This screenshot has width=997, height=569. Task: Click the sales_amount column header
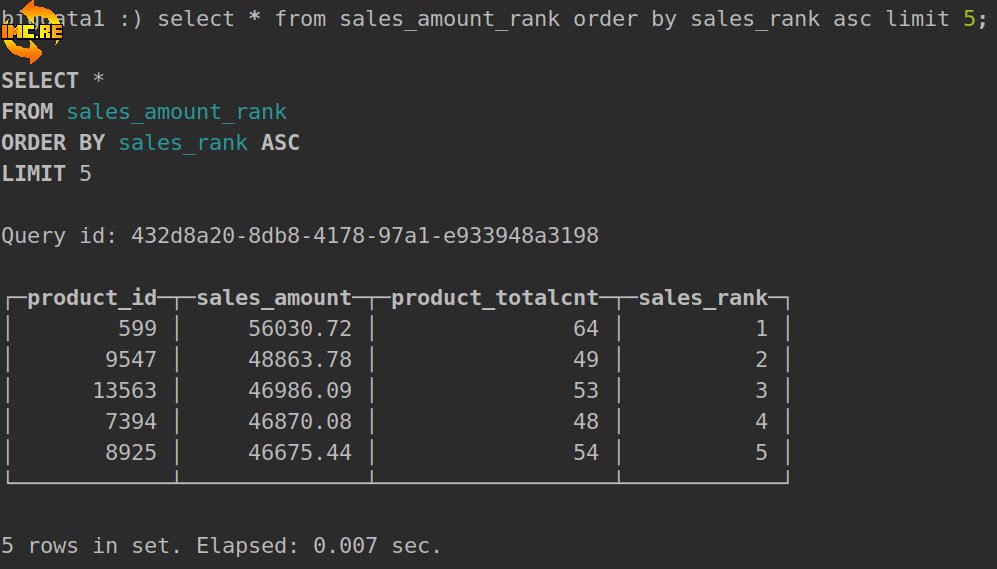tap(274, 298)
